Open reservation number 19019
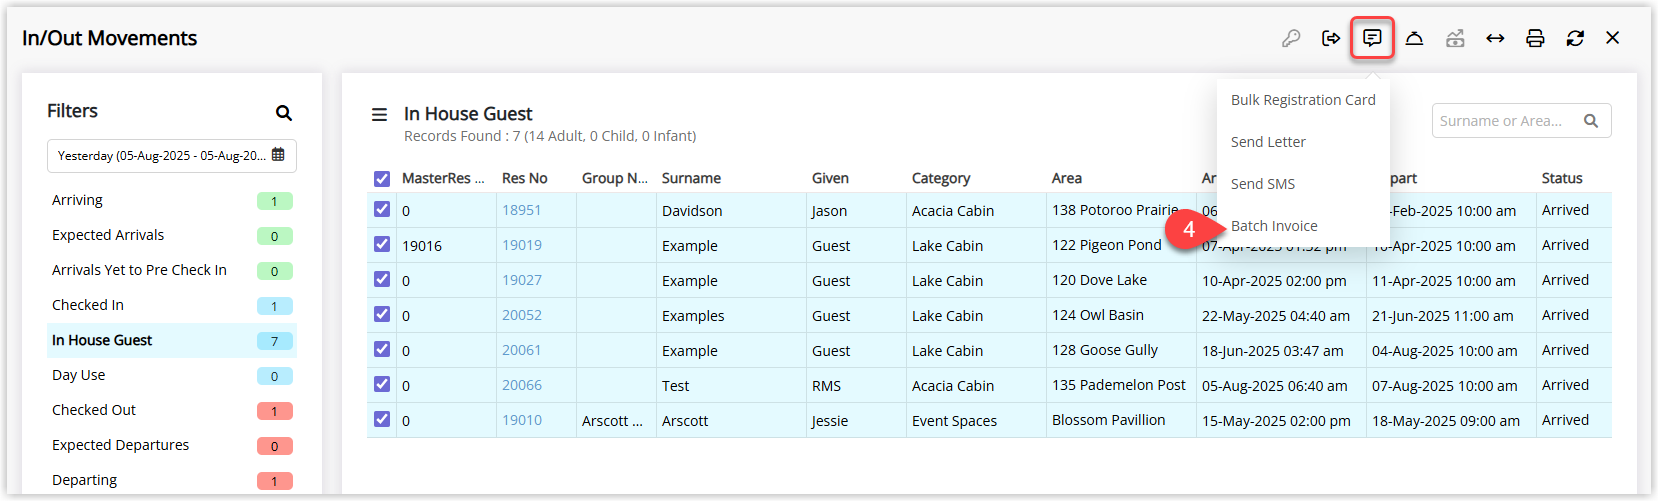This screenshot has width=1659, height=502. click(x=521, y=245)
